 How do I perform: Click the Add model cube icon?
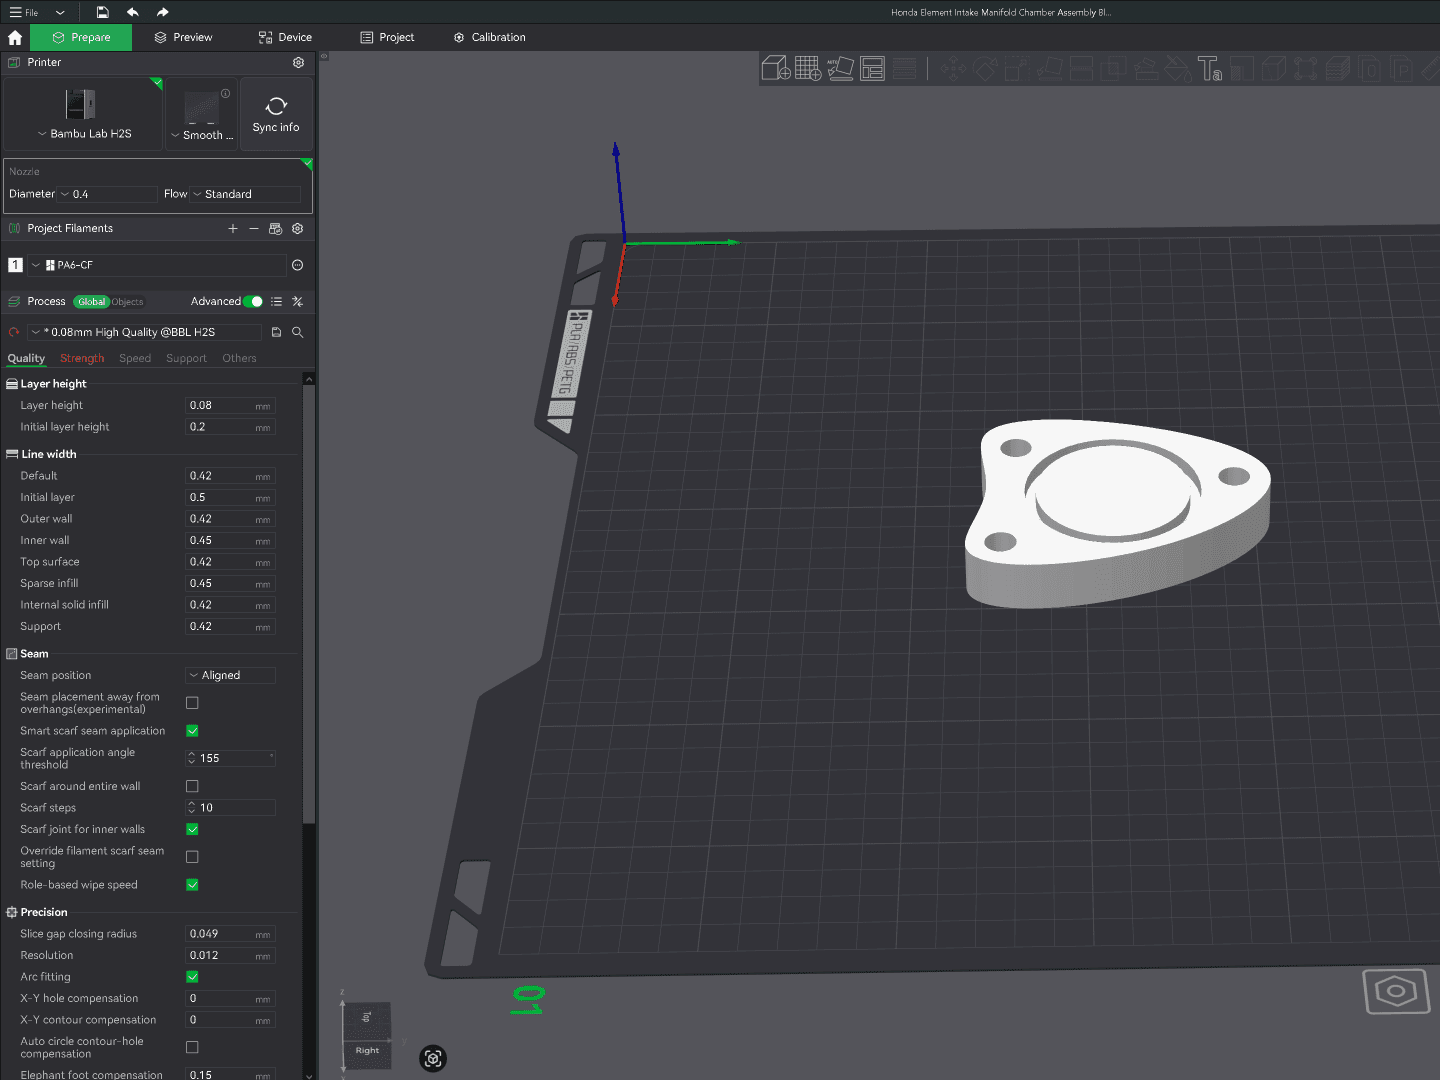click(x=776, y=68)
